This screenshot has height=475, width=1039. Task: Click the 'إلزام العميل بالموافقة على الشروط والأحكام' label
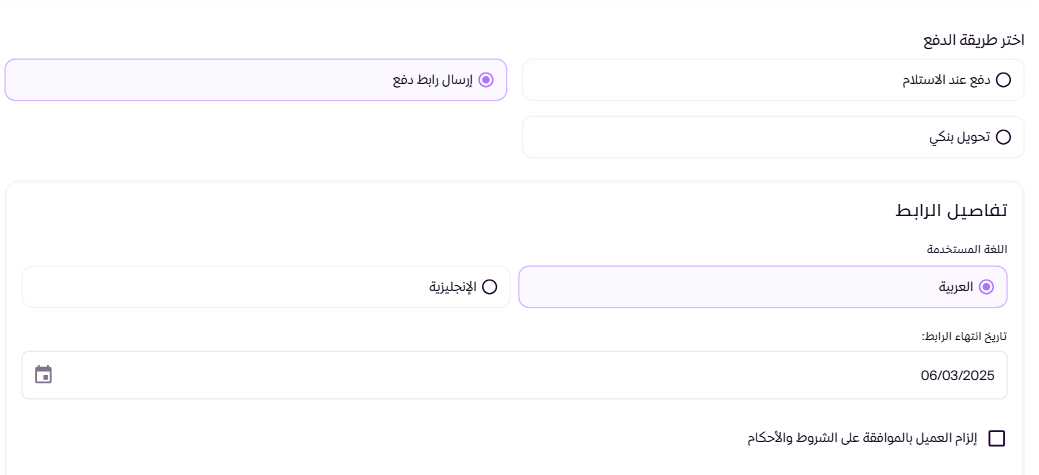click(861, 439)
